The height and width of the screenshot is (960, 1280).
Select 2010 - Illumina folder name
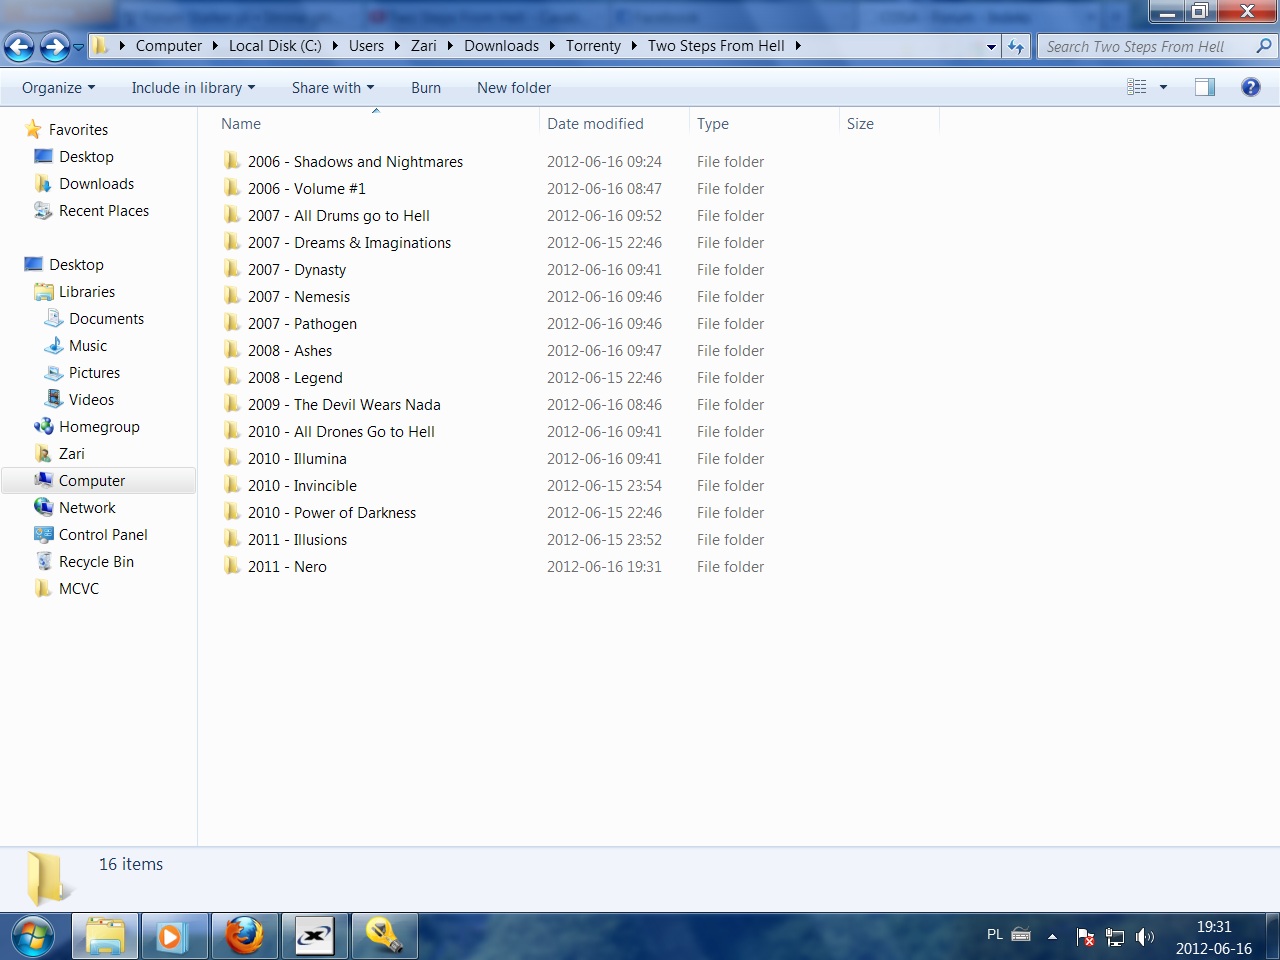tap(297, 459)
